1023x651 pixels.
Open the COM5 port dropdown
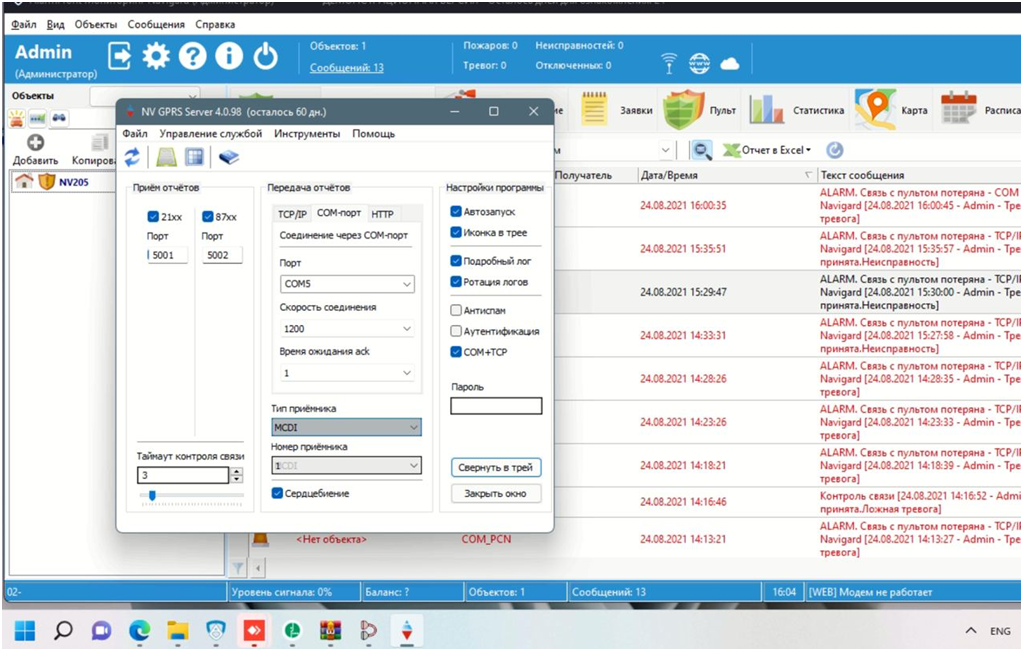(x=347, y=284)
